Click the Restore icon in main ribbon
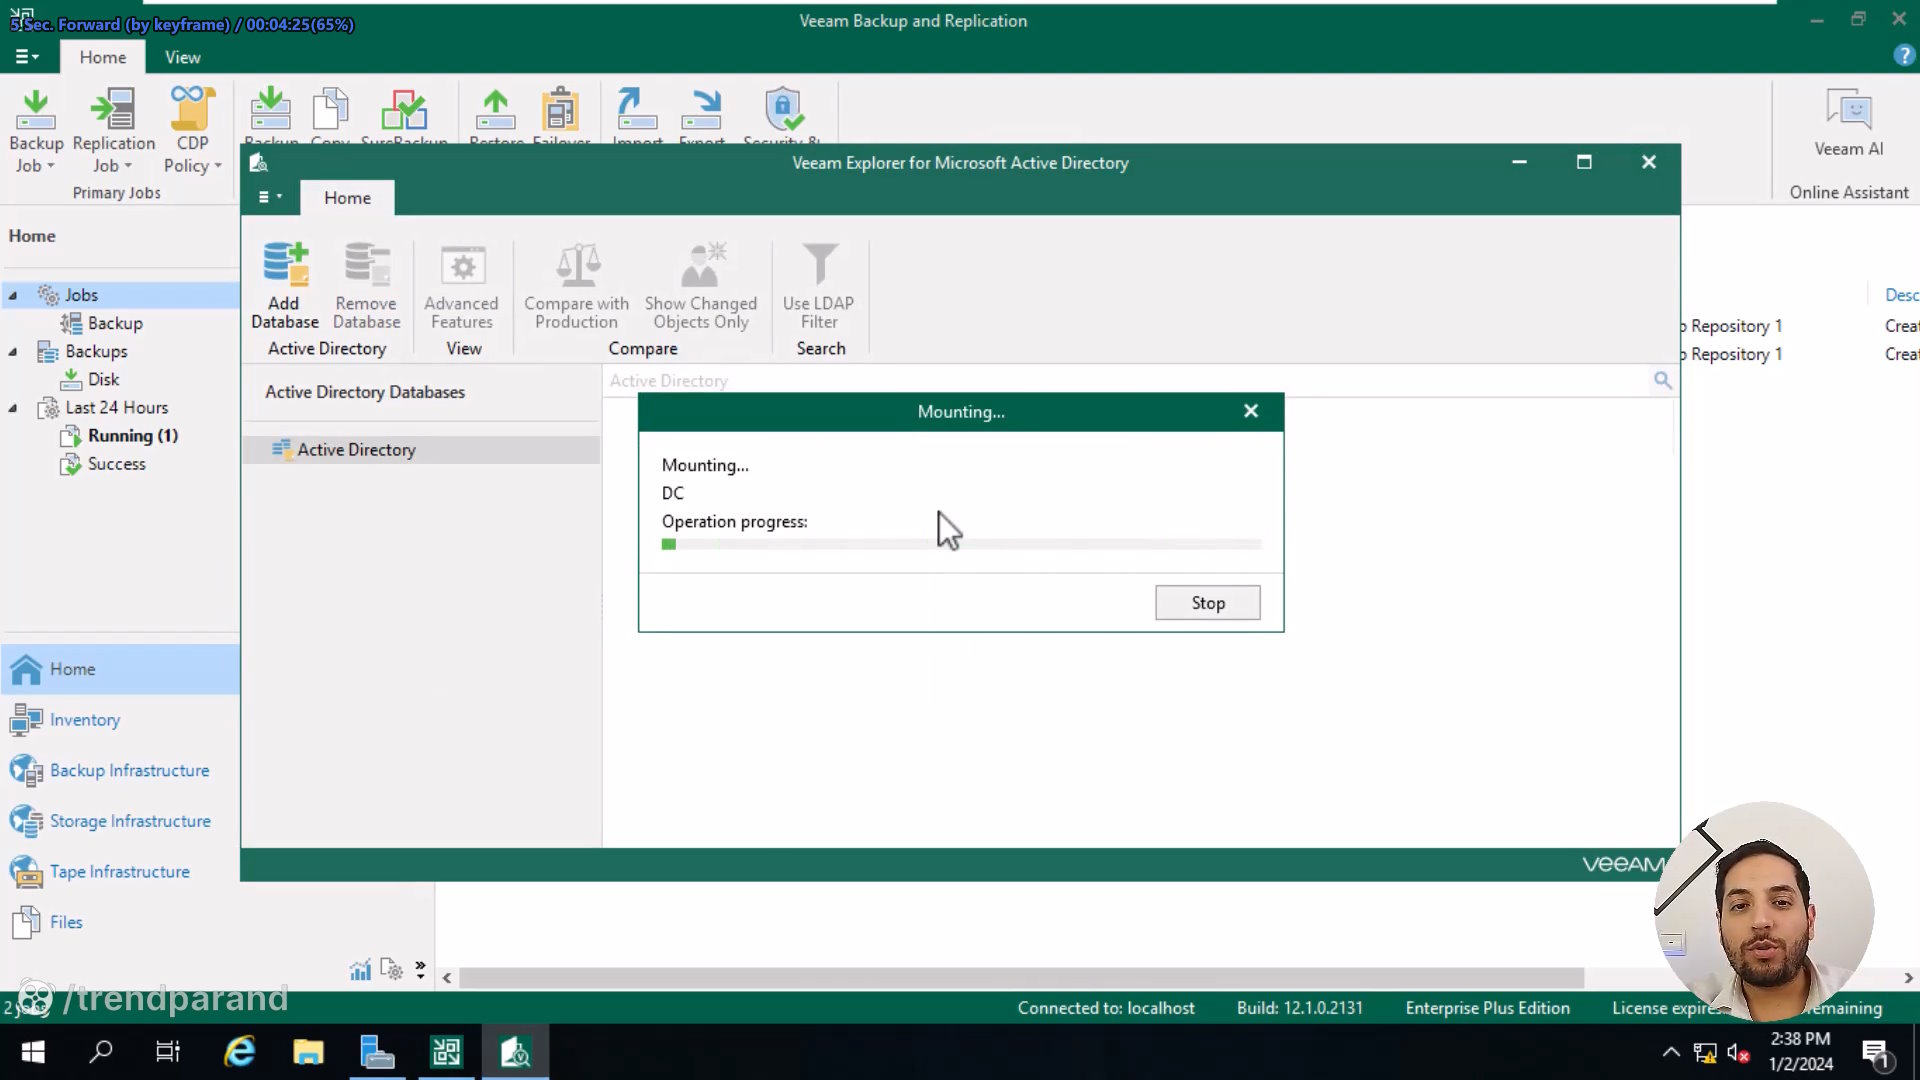1920x1080 pixels. pos(496,112)
